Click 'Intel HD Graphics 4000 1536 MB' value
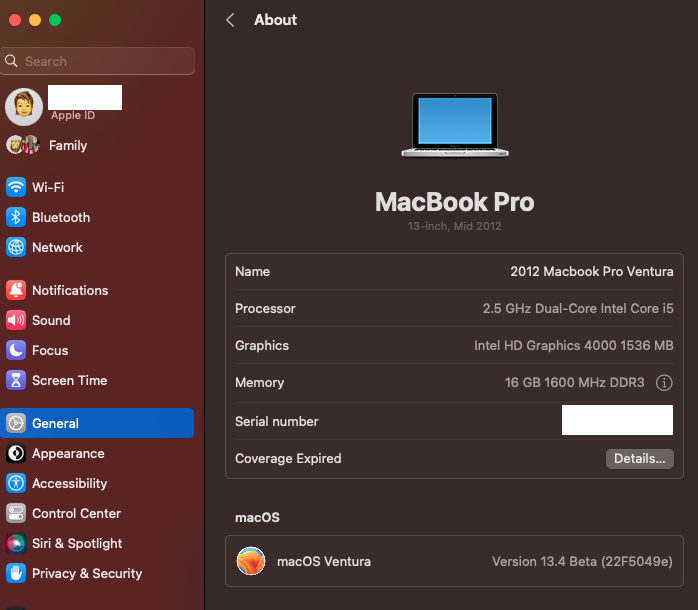Viewport: 698px width, 610px height. [x=574, y=345]
